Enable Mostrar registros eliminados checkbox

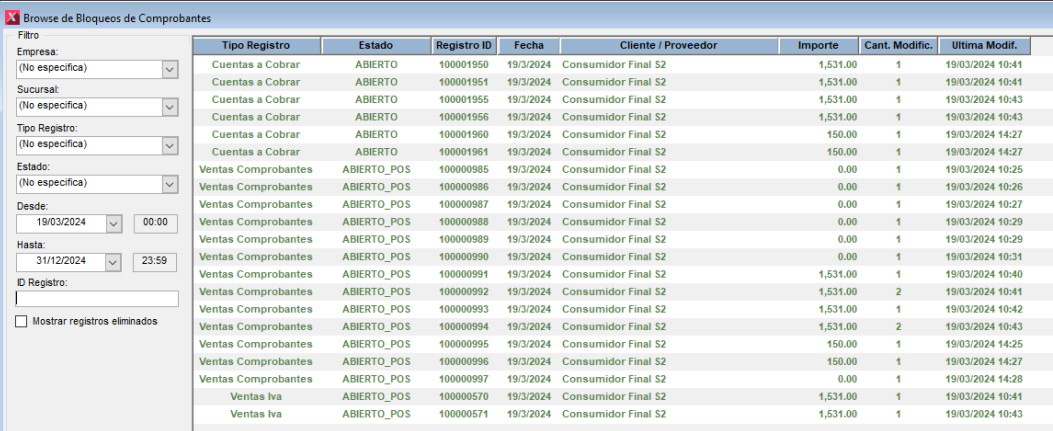coord(22,321)
